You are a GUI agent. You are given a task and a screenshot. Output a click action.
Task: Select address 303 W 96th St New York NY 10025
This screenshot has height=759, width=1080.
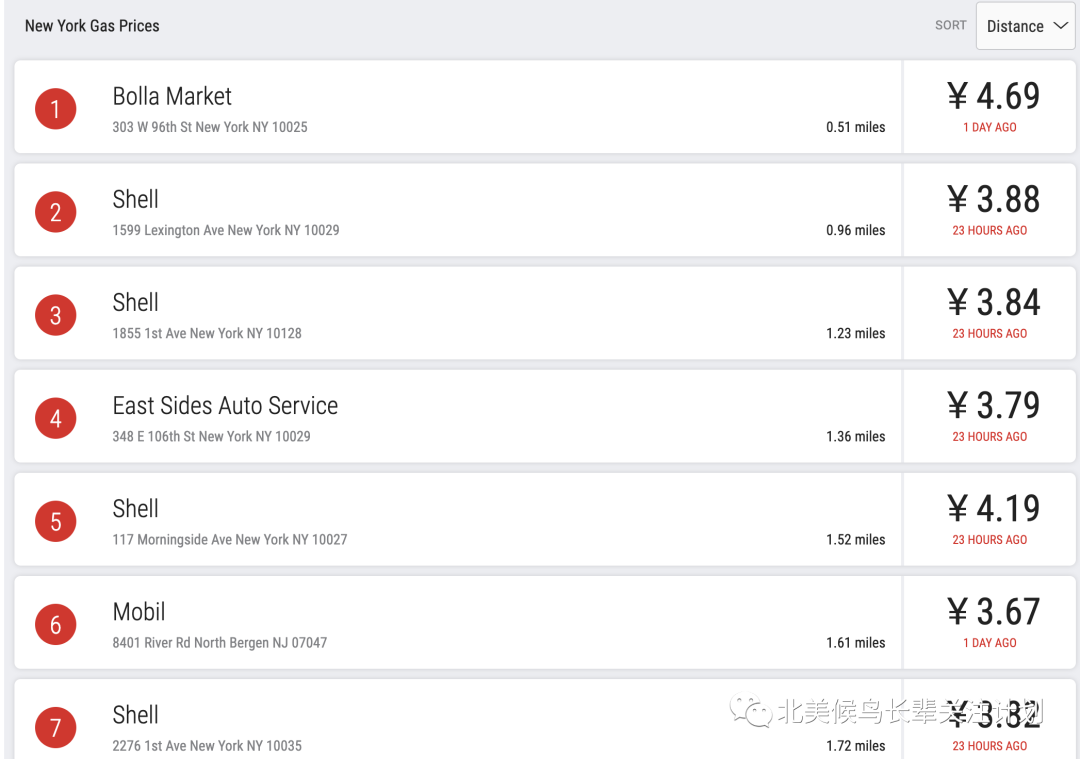click(210, 127)
